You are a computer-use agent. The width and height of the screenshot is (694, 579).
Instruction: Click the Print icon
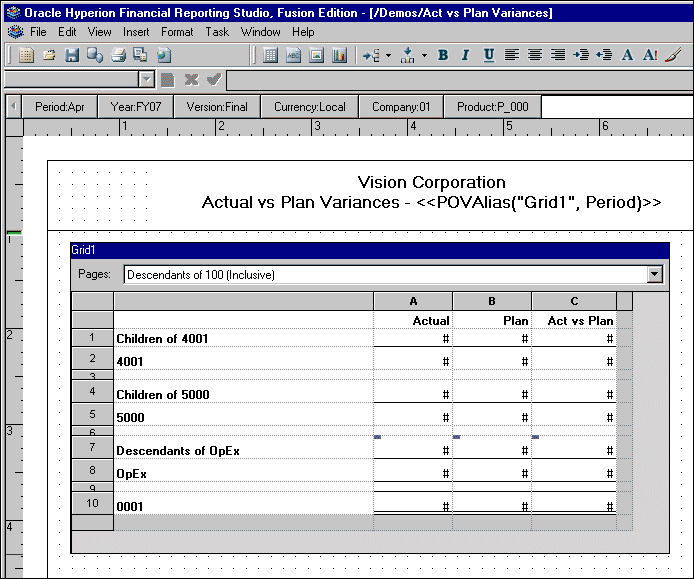click(118, 55)
